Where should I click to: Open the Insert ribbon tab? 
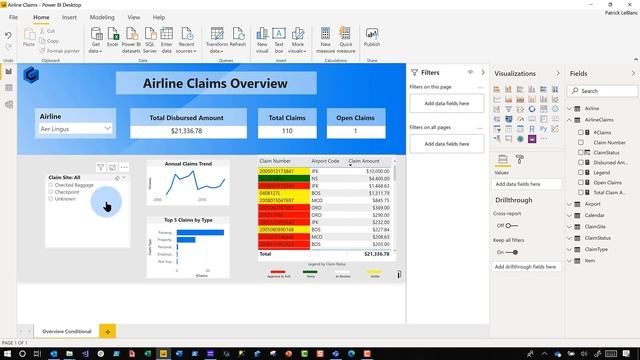click(69, 17)
